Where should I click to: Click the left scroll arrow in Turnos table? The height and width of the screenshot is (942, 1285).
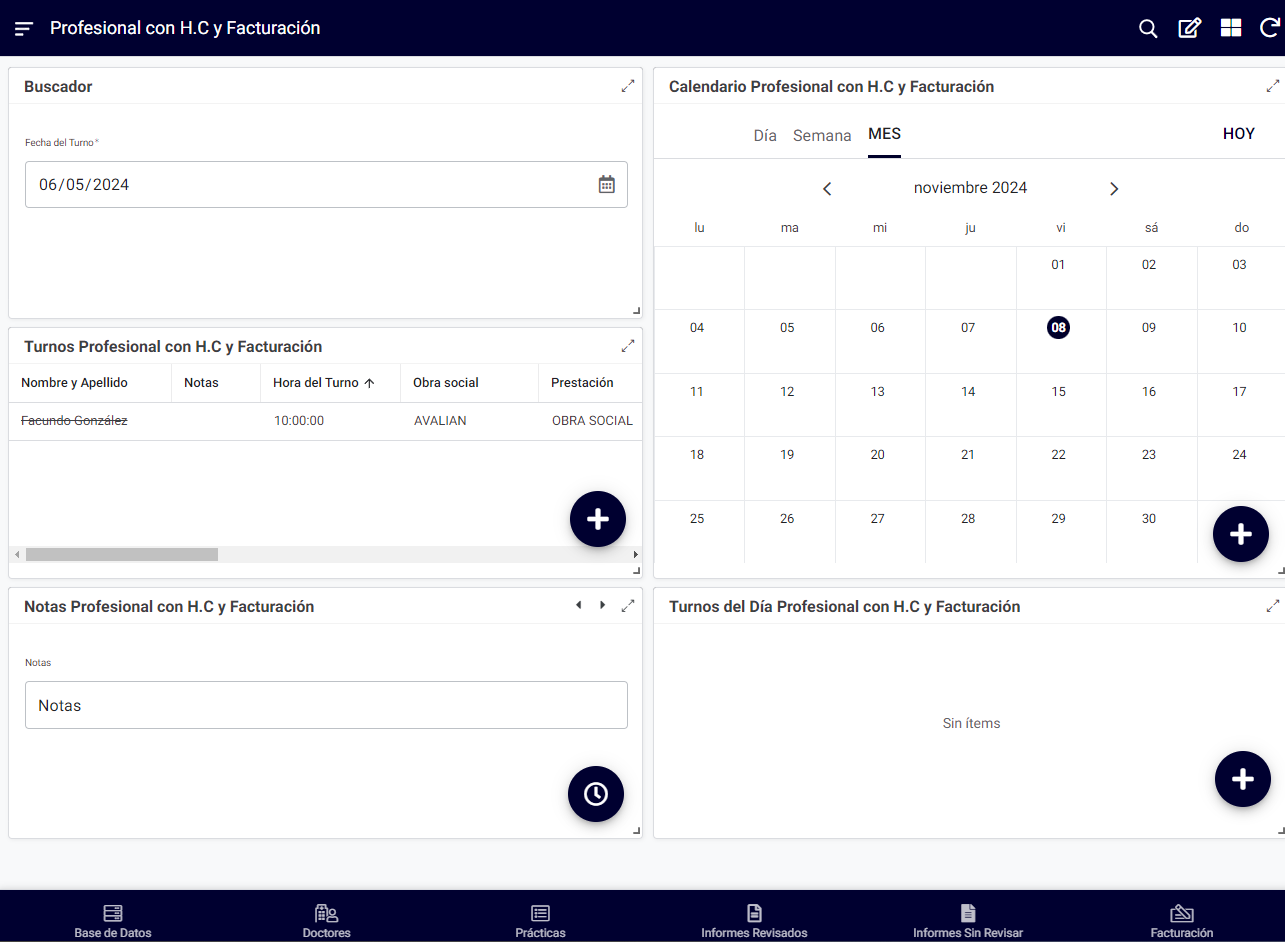point(16,554)
